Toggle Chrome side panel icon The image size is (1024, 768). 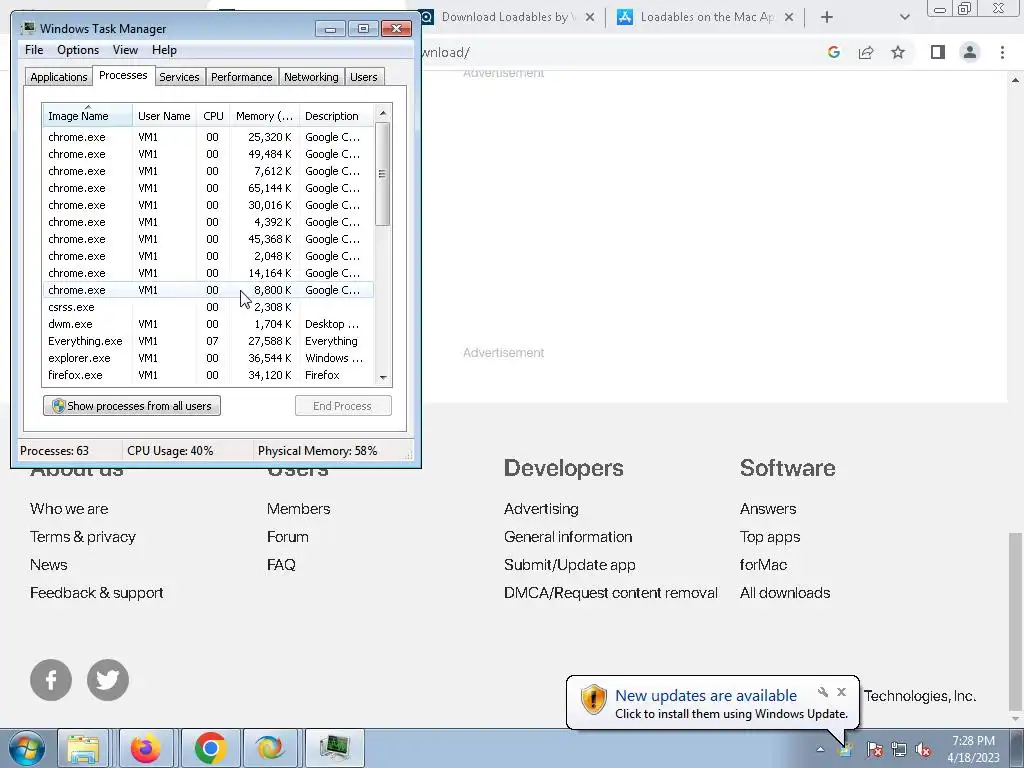point(938,52)
